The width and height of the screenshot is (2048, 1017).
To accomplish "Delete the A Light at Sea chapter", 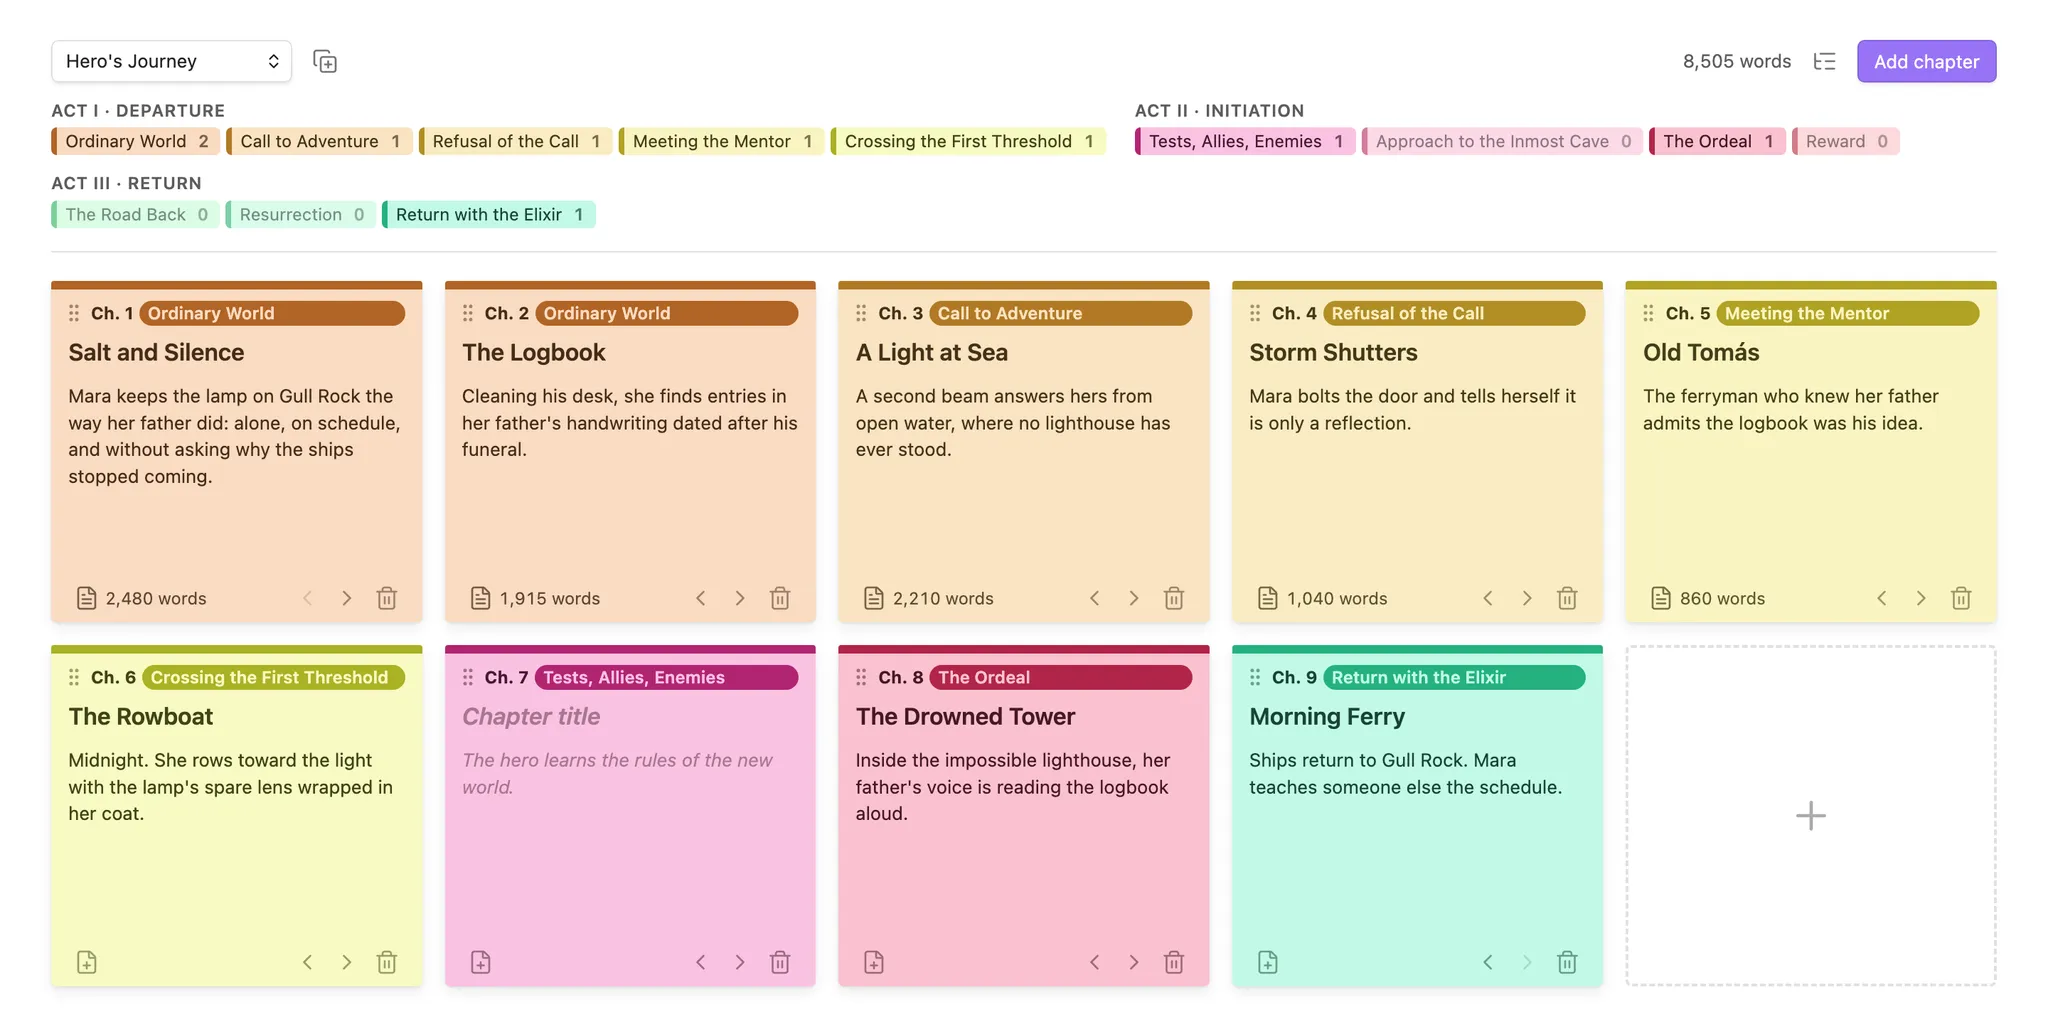I will click(1174, 598).
